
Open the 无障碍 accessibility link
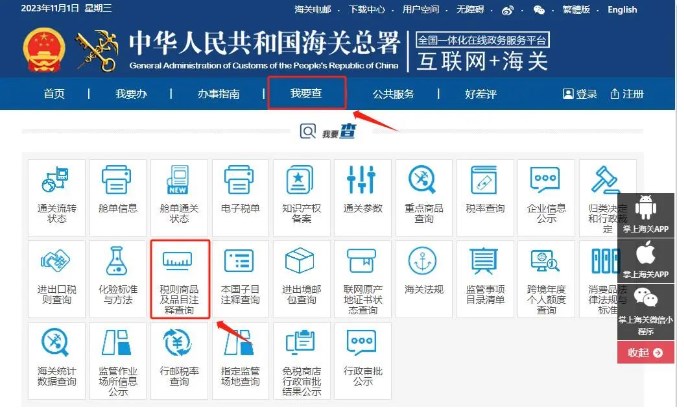(x=470, y=10)
